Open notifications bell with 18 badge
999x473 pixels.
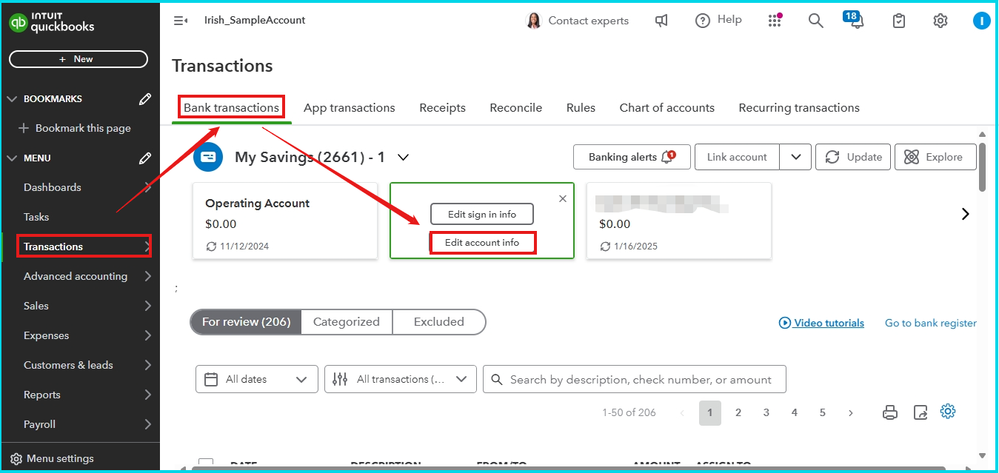(856, 21)
